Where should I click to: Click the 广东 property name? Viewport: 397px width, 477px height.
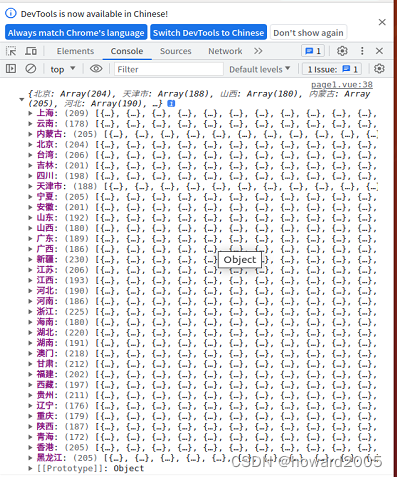tap(45, 239)
